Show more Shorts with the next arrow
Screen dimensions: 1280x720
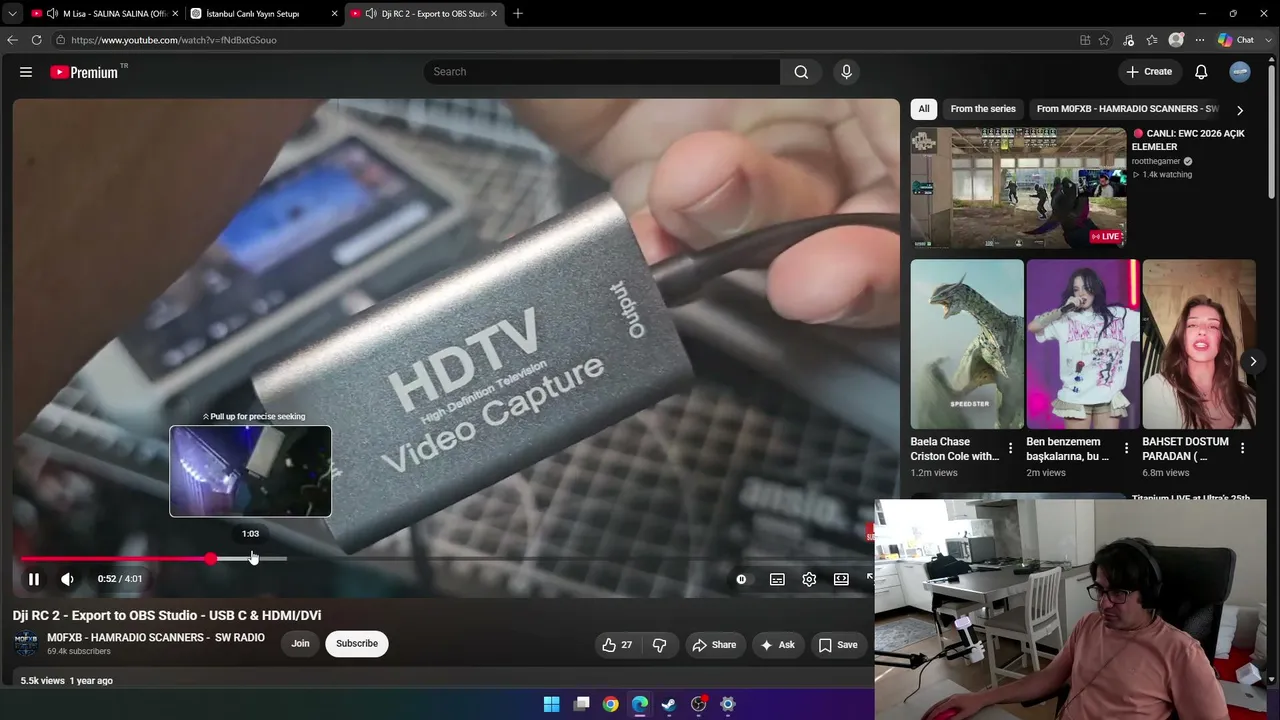[x=1253, y=361]
